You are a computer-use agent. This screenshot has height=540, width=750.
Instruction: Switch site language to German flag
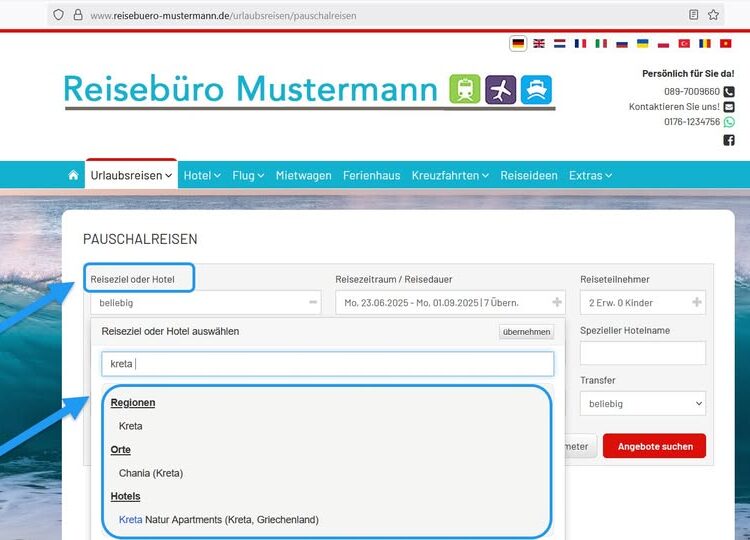point(518,44)
